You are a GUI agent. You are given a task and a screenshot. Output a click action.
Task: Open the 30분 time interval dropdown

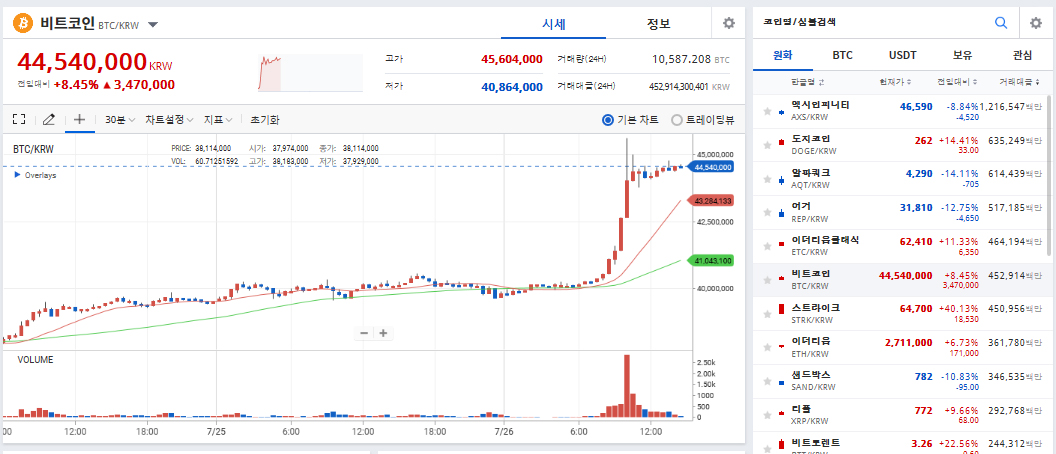[119, 120]
